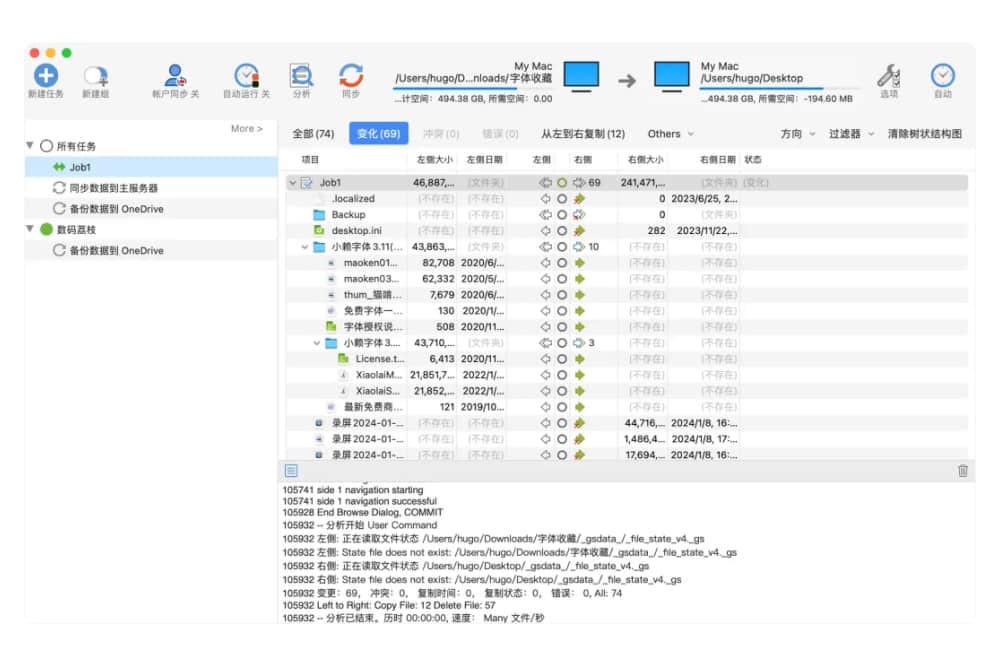Screen dimensions: 1000x666
Task: Select 备份数据到 OneDrive under 数码荔枝
Action: pyautogui.click(x=116, y=251)
